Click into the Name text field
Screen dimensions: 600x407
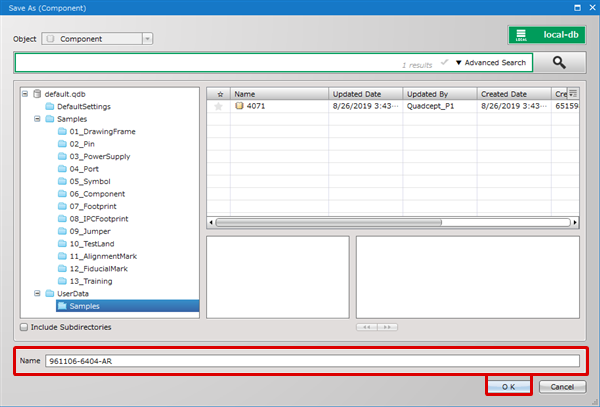pos(310,361)
